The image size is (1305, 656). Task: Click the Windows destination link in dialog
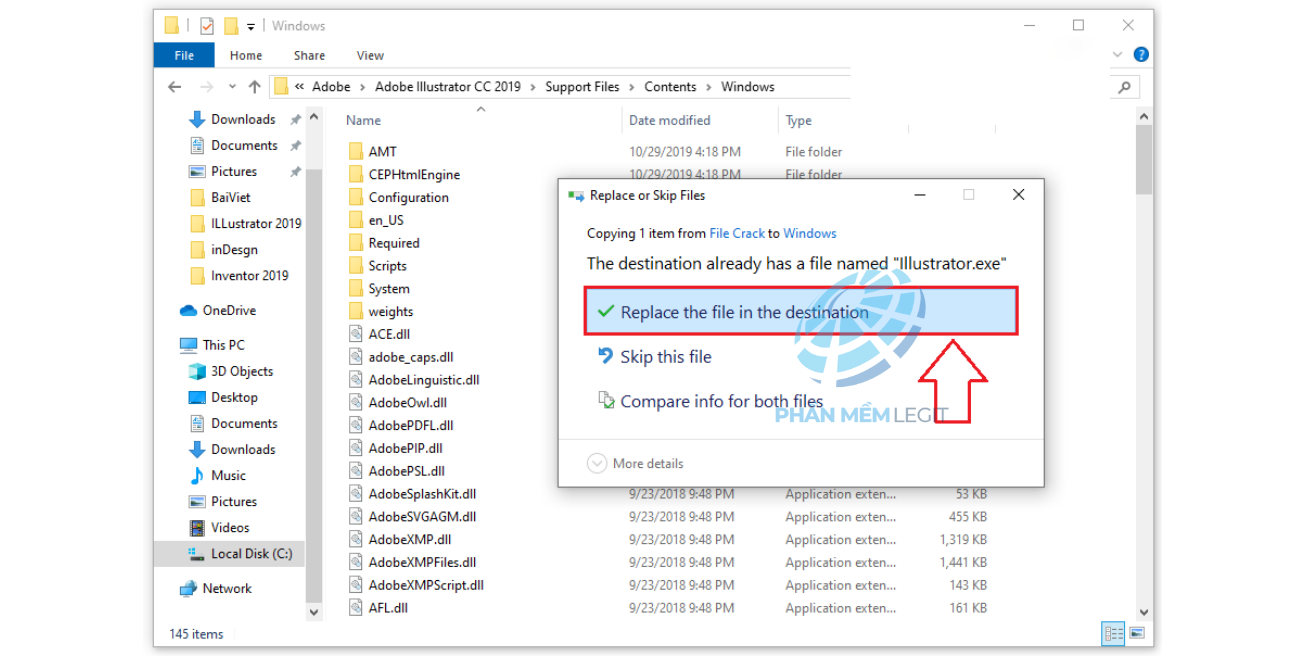(x=810, y=233)
